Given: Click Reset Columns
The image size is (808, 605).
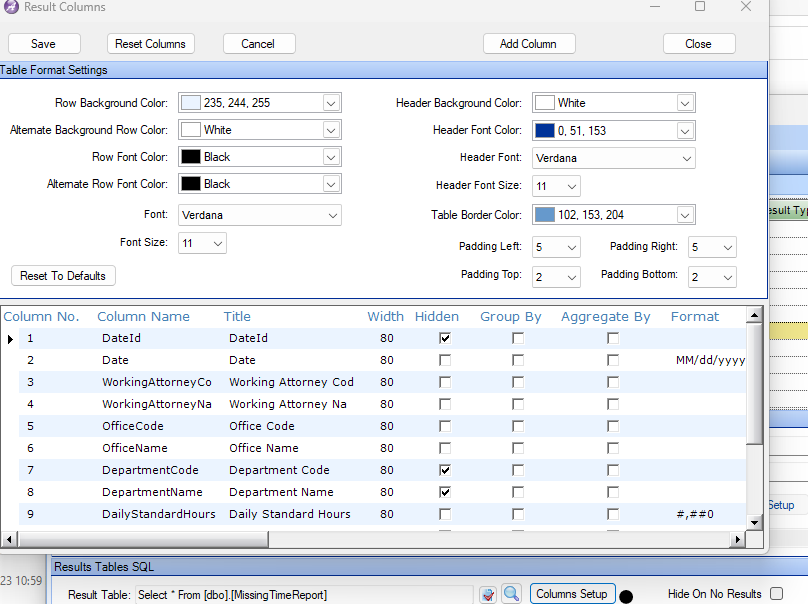Looking at the screenshot, I should 150,44.
